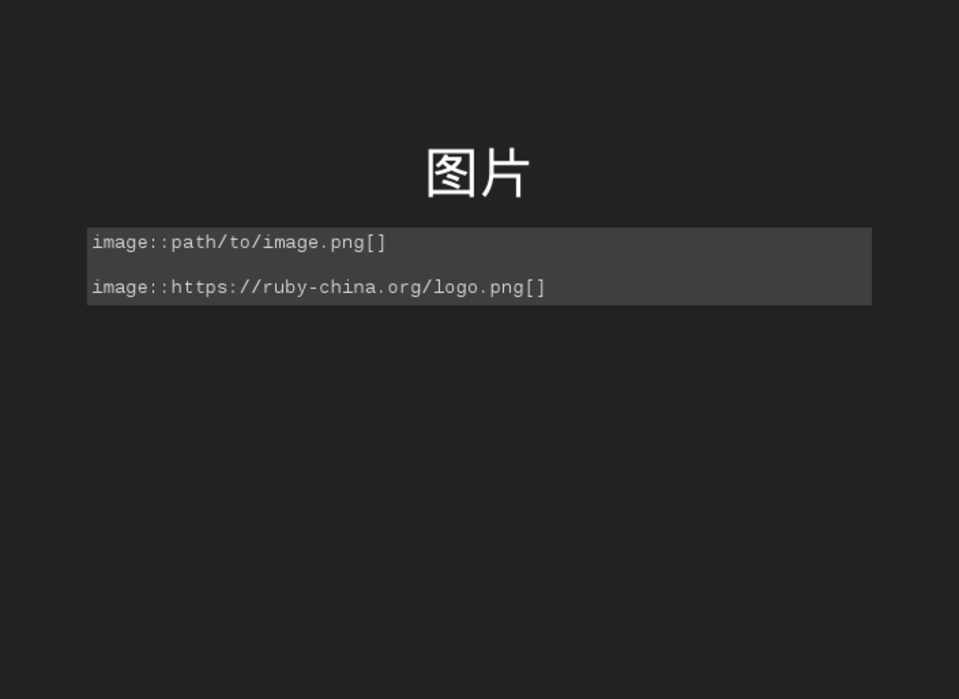Click the path/to/image.png path text
959x699 pixels.
point(267,243)
